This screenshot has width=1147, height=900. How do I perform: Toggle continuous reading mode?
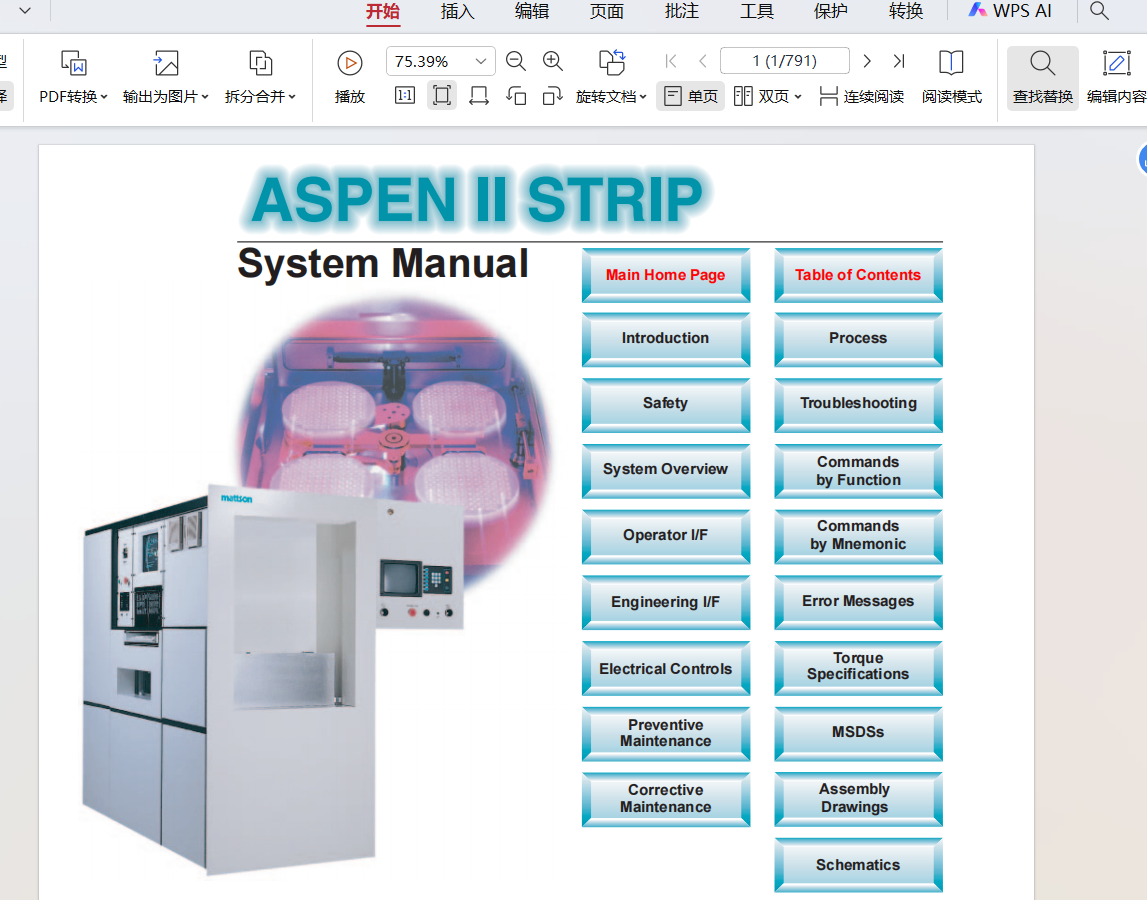pyautogui.click(x=862, y=96)
